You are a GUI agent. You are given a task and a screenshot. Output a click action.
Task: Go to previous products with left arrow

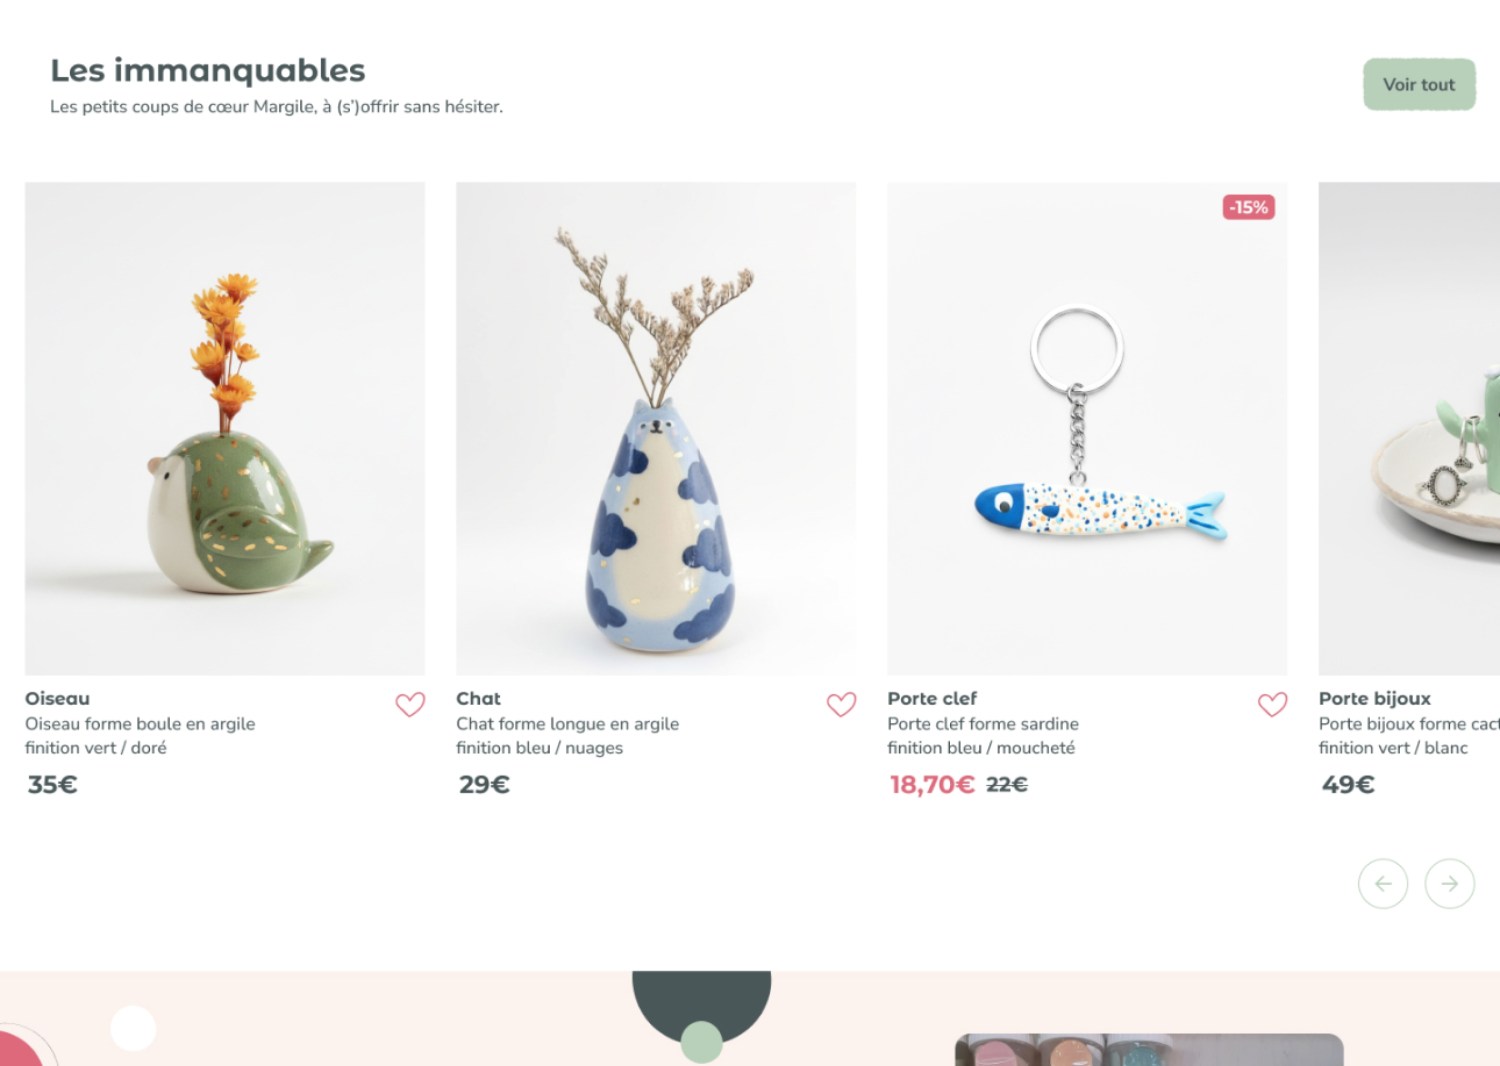[x=1383, y=884]
